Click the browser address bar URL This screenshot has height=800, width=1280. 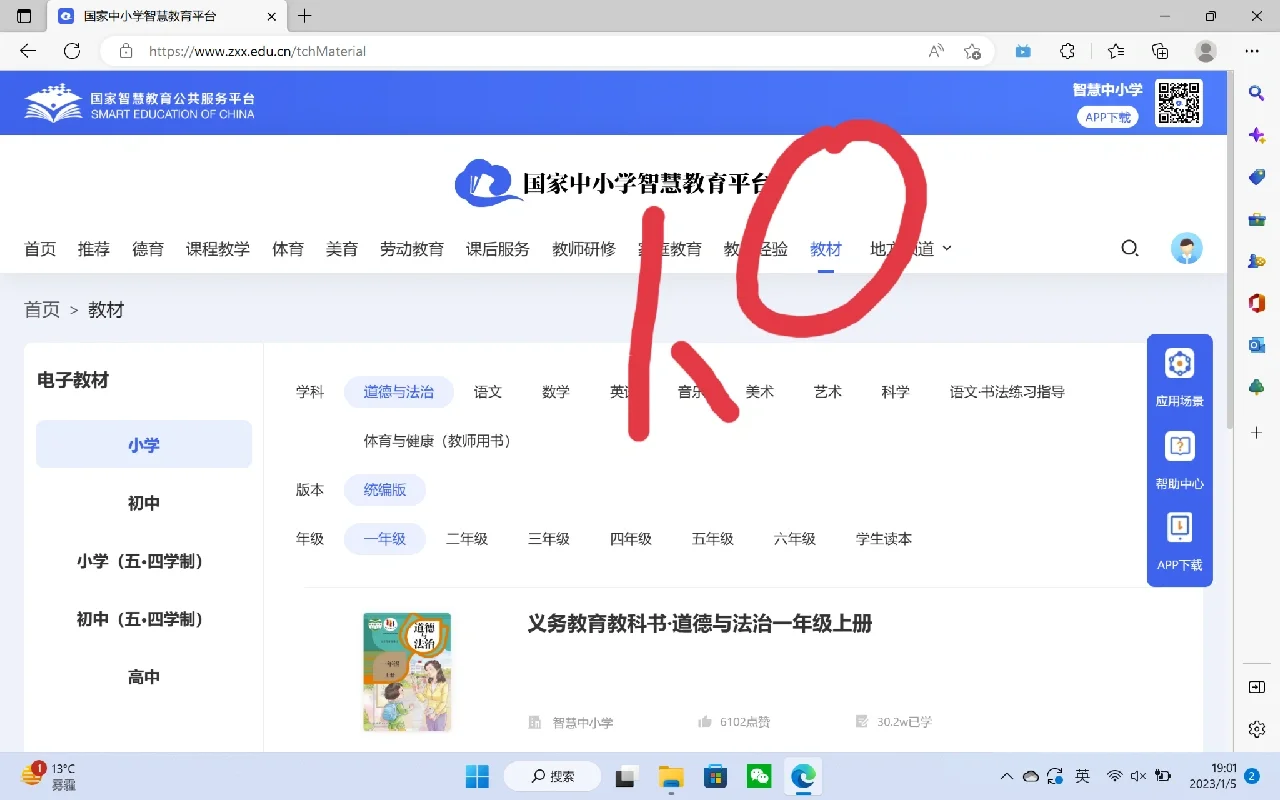coord(258,51)
